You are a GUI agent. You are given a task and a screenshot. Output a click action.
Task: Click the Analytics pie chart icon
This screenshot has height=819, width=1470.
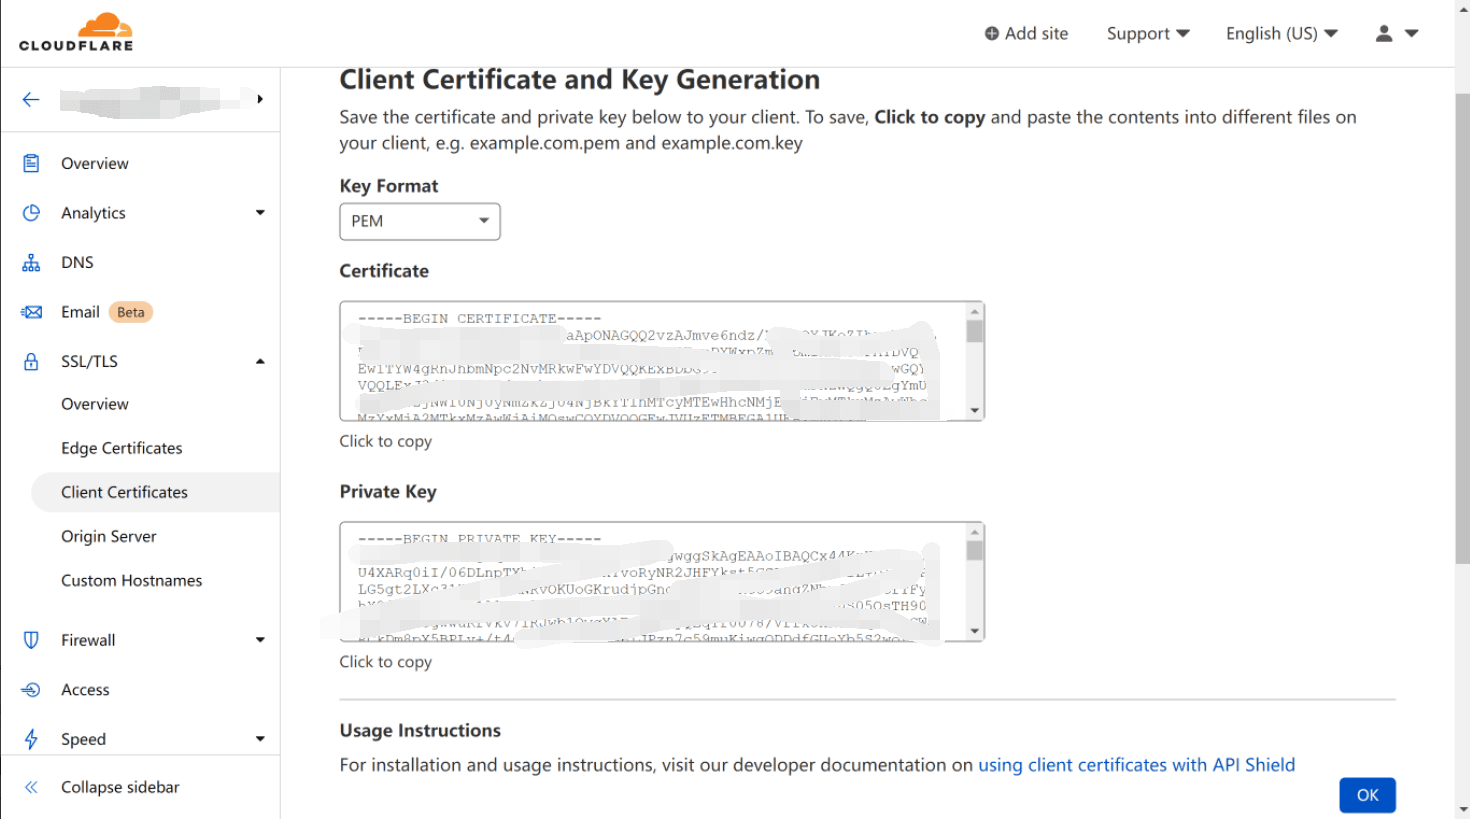30,212
